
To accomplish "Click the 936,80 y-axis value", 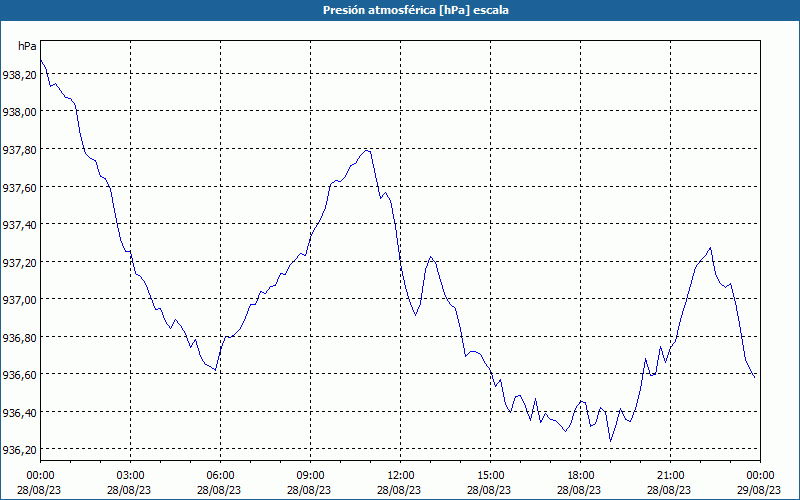I will [x=19, y=338].
